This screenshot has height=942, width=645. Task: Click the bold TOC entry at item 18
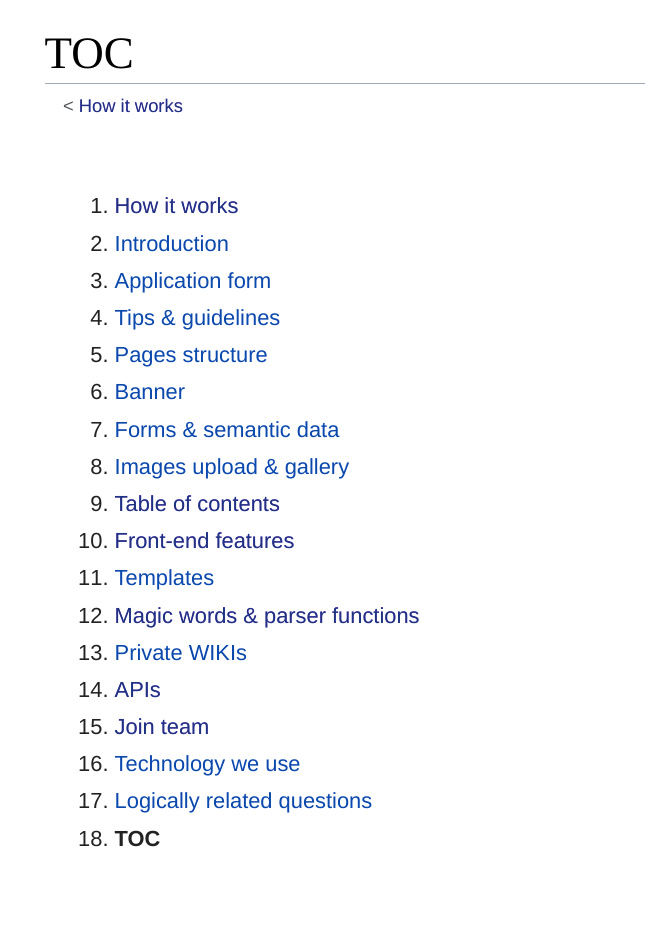click(137, 839)
